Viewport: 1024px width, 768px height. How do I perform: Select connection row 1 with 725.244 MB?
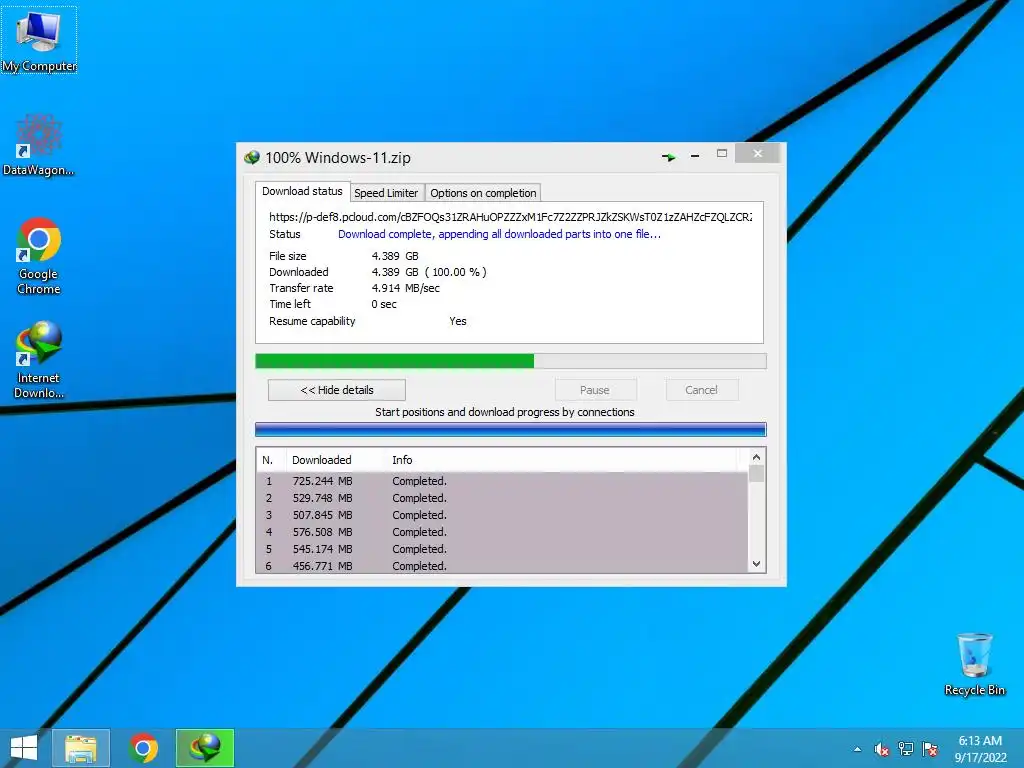(x=502, y=481)
